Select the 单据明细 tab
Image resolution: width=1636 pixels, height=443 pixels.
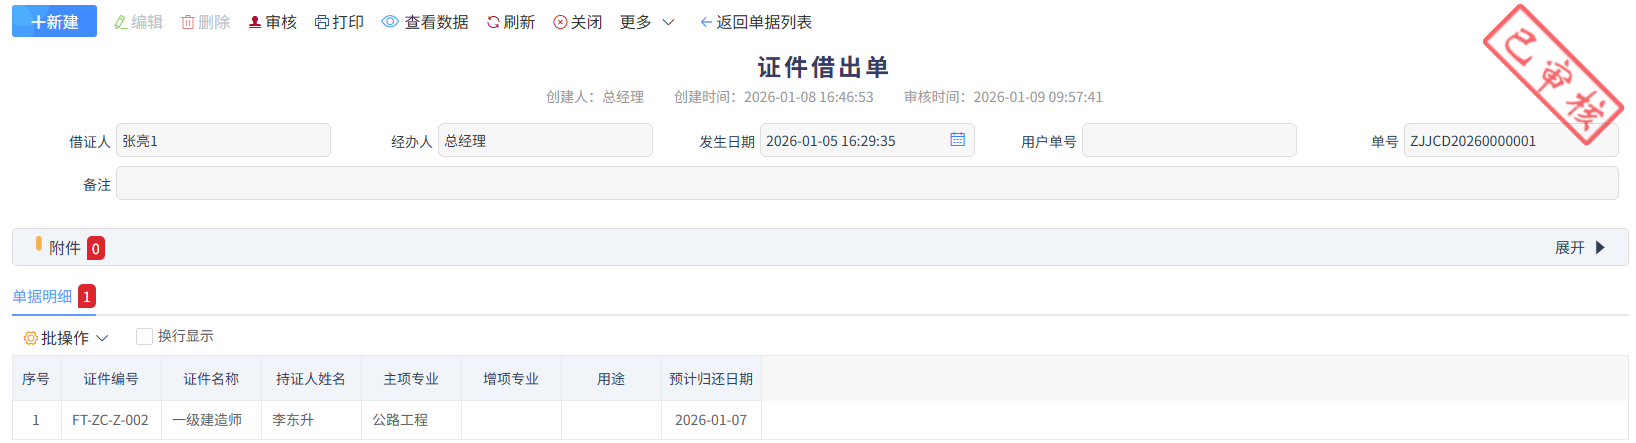(42, 297)
